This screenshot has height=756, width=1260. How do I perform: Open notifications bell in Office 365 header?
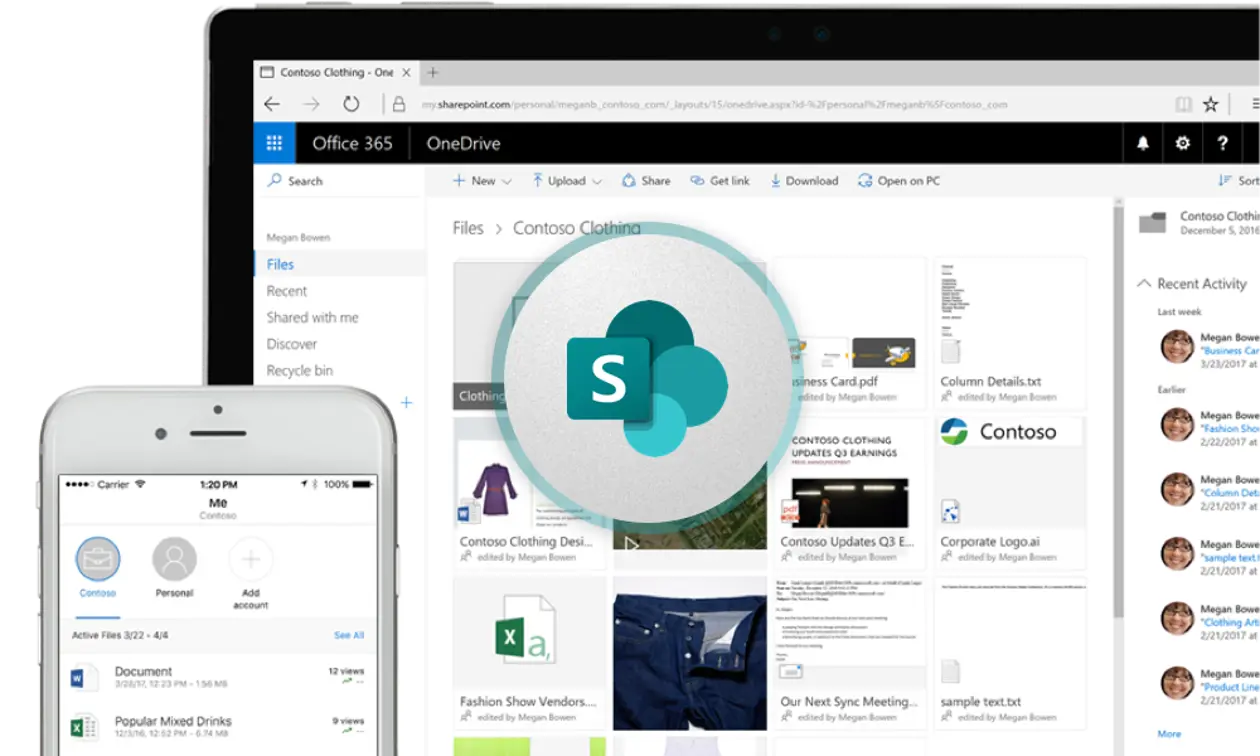tap(1143, 143)
